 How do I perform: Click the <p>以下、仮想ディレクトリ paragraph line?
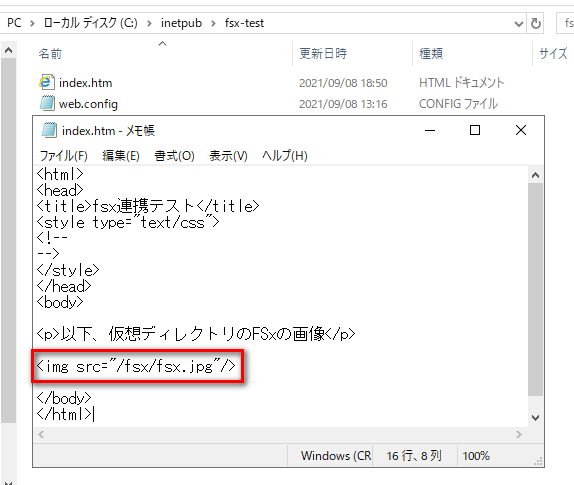pos(196,334)
